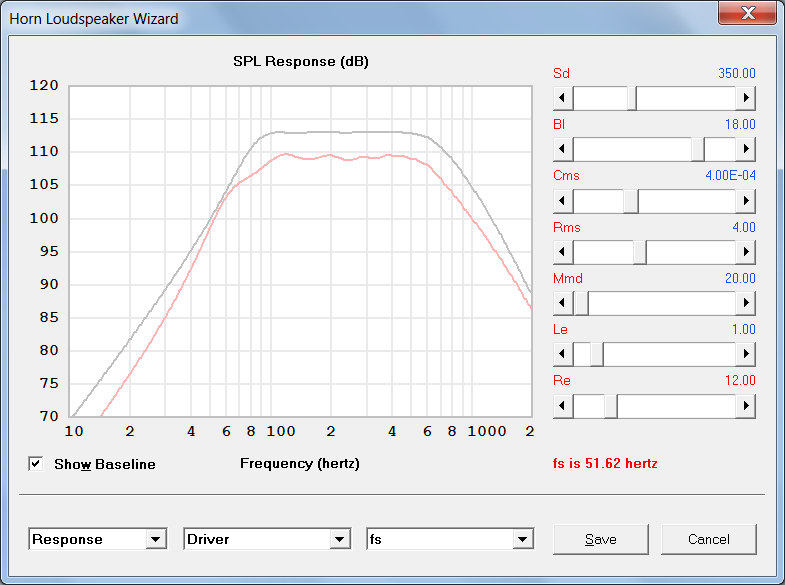Decrease Cms with the left arrow
Viewport: 785px width, 585px height.
pos(563,201)
